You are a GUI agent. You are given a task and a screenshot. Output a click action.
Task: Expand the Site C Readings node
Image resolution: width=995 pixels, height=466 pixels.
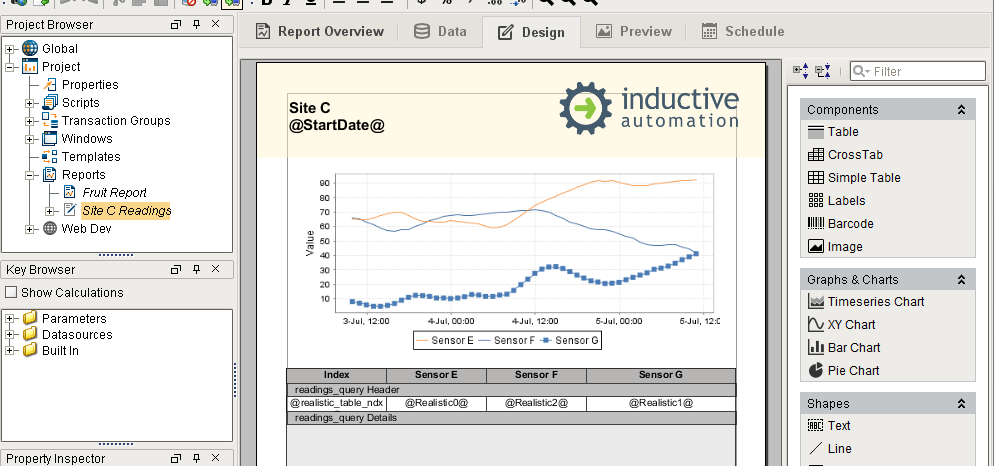51,211
